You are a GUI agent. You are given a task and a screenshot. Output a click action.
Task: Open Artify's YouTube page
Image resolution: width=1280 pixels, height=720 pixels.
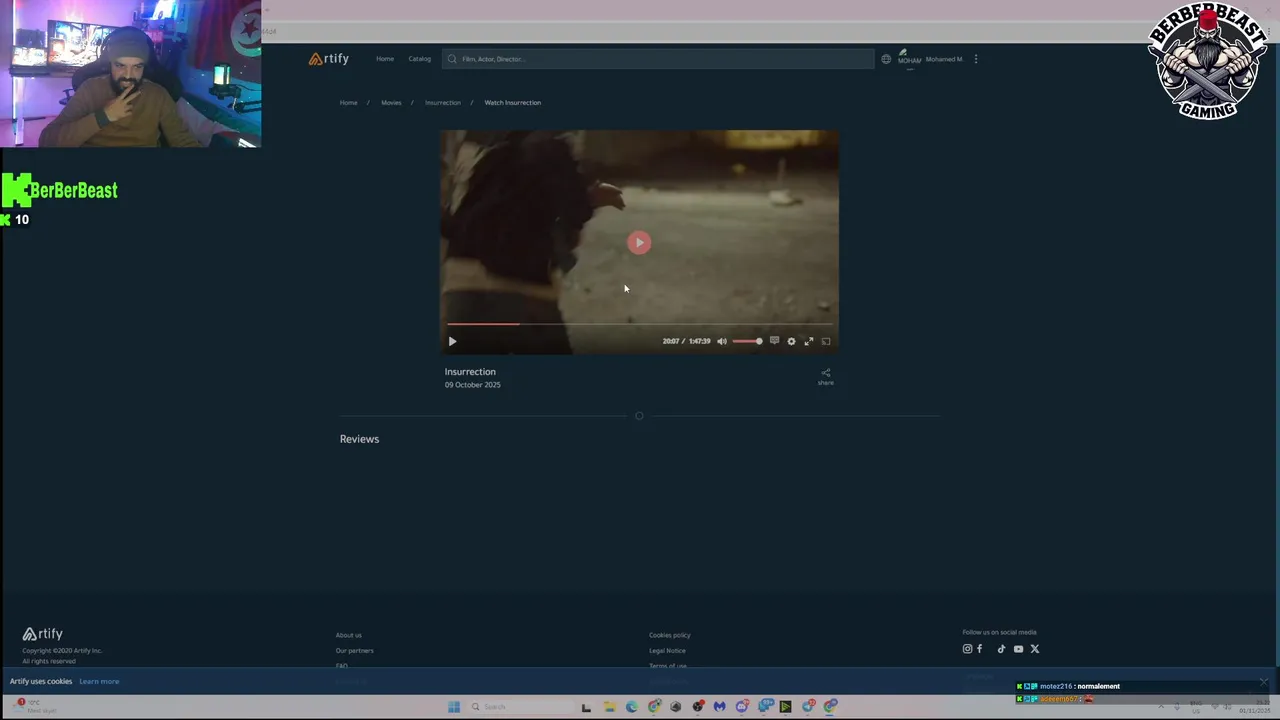click(1018, 649)
